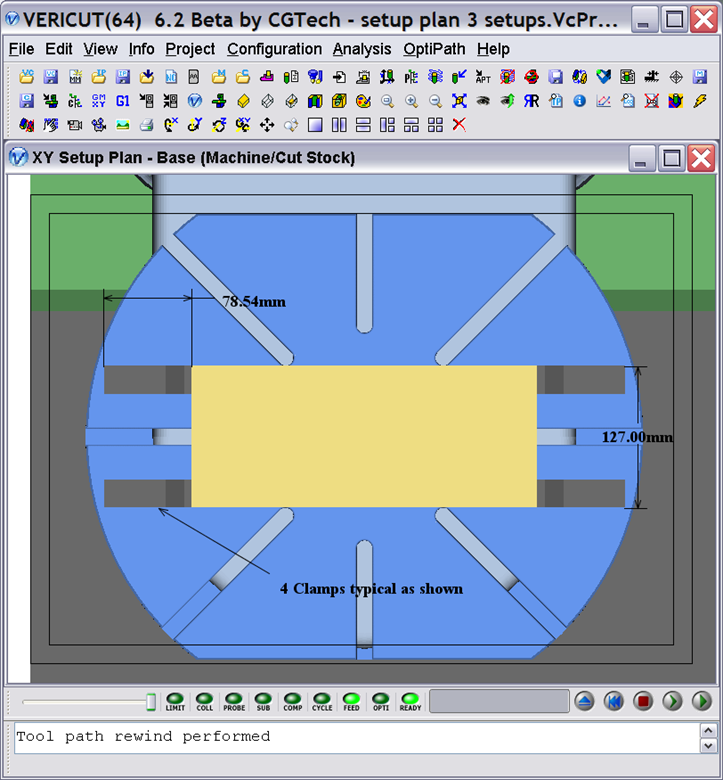Image resolution: width=723 pixels, height=780 pixels.
Task: Click the Zoom In magnifier icon
Action: (x=411, y=101)
